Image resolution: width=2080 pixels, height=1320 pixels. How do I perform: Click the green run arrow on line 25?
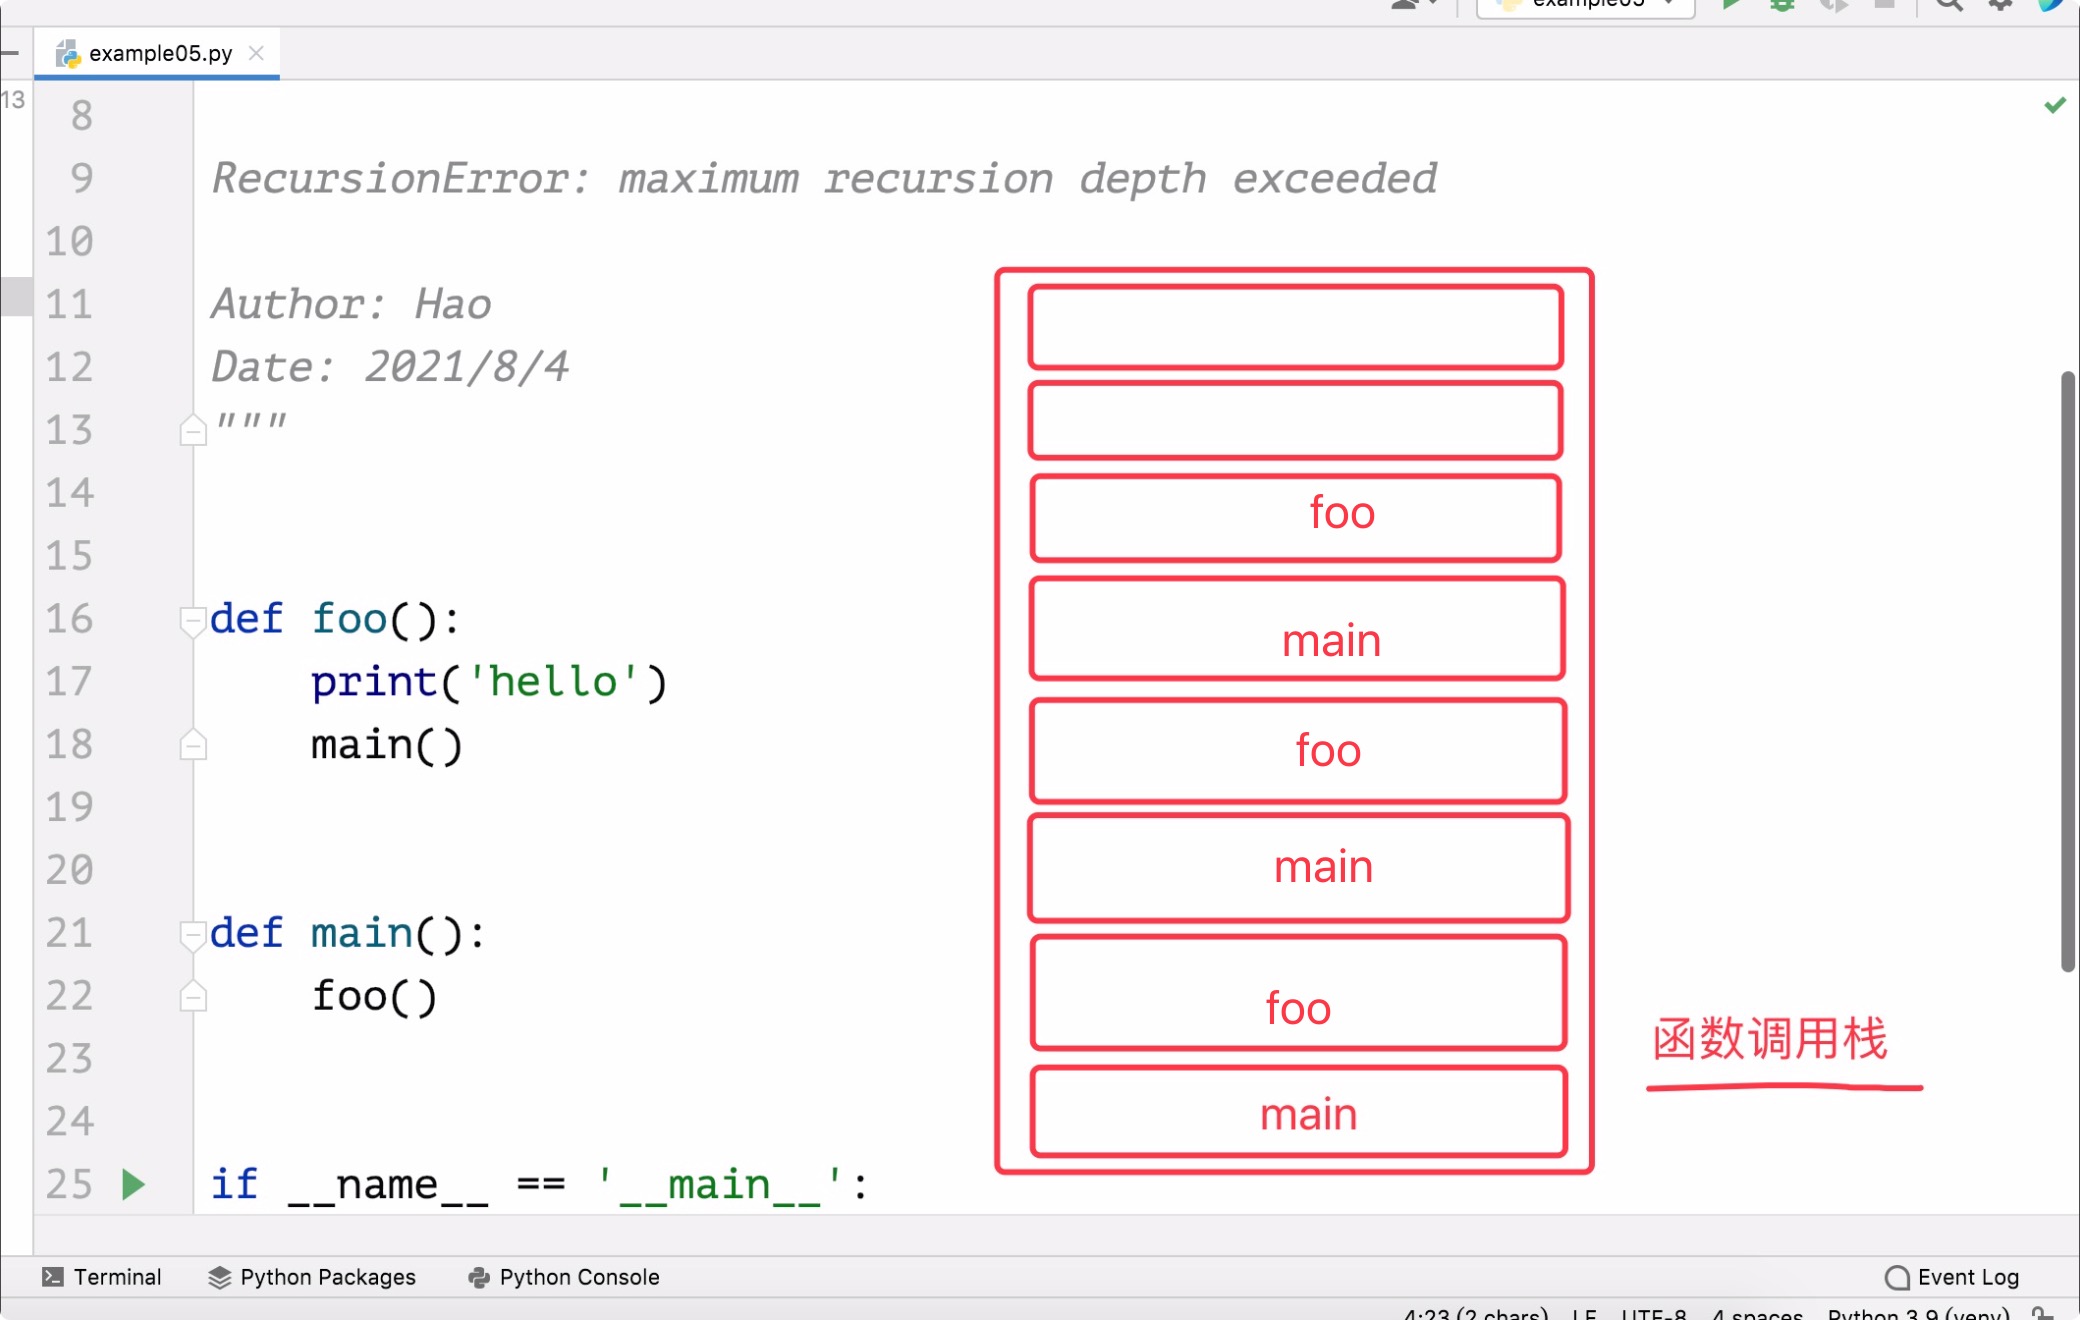(132, 1184)
